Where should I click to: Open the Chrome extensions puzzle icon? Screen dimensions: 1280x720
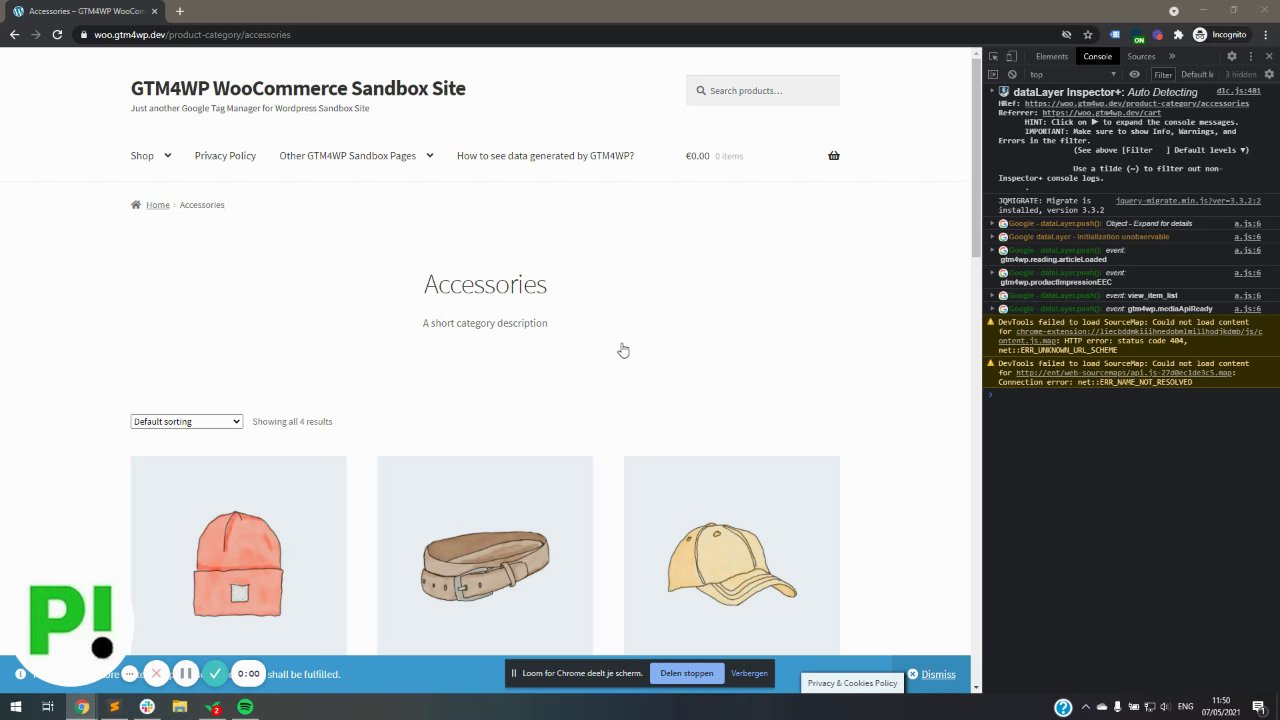(x=1178, y=34)
